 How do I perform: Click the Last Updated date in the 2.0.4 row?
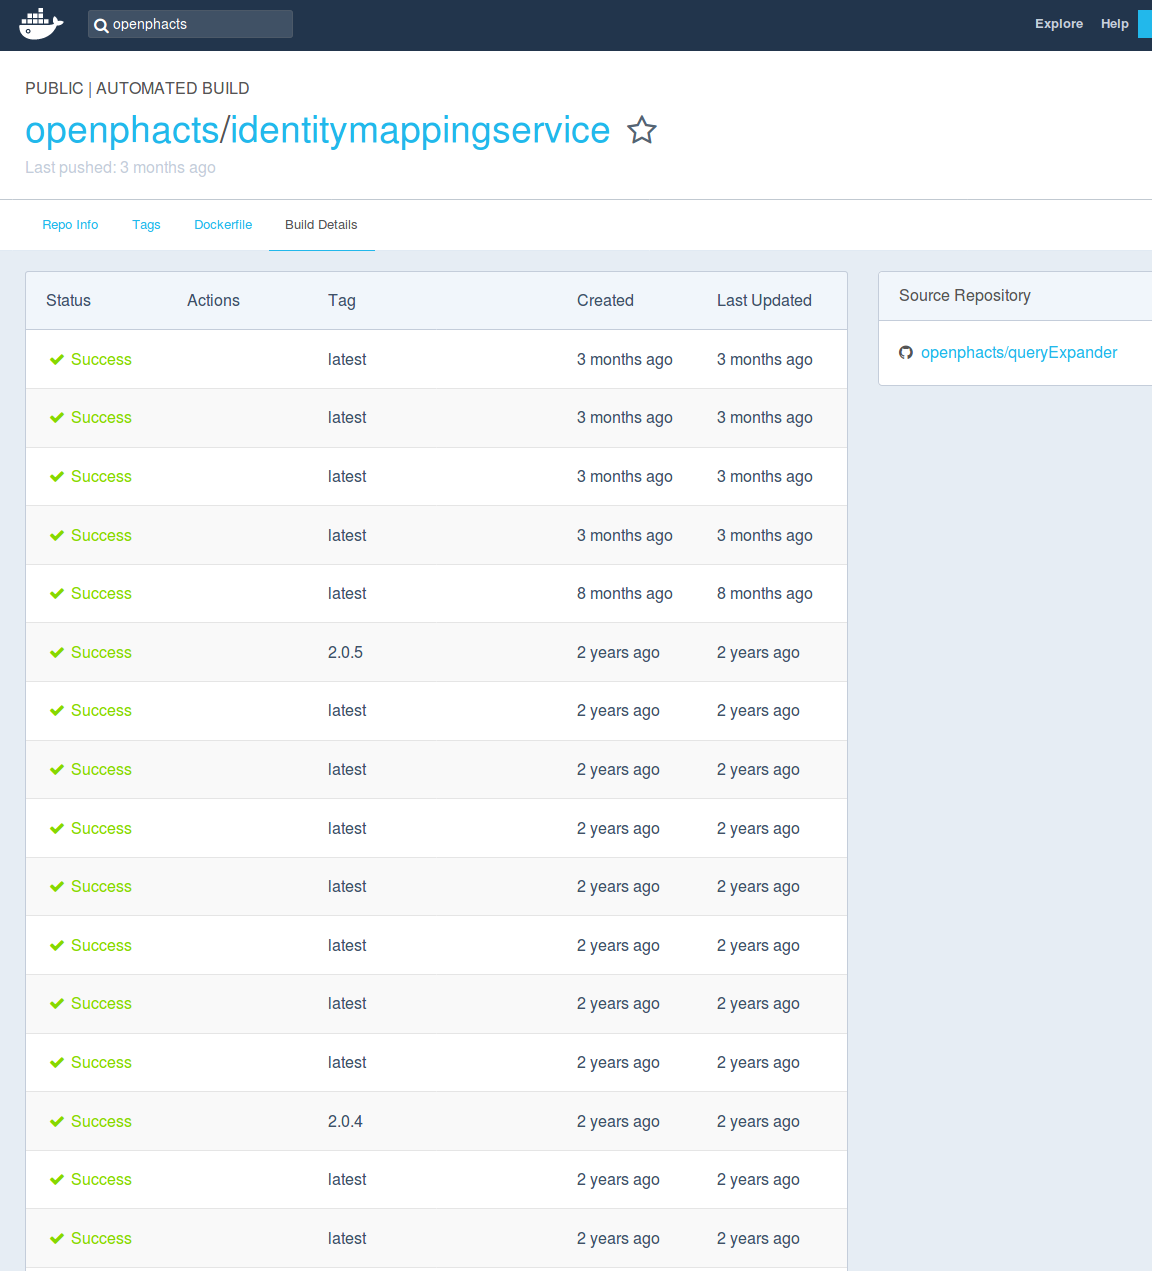tap(758, 1121)
